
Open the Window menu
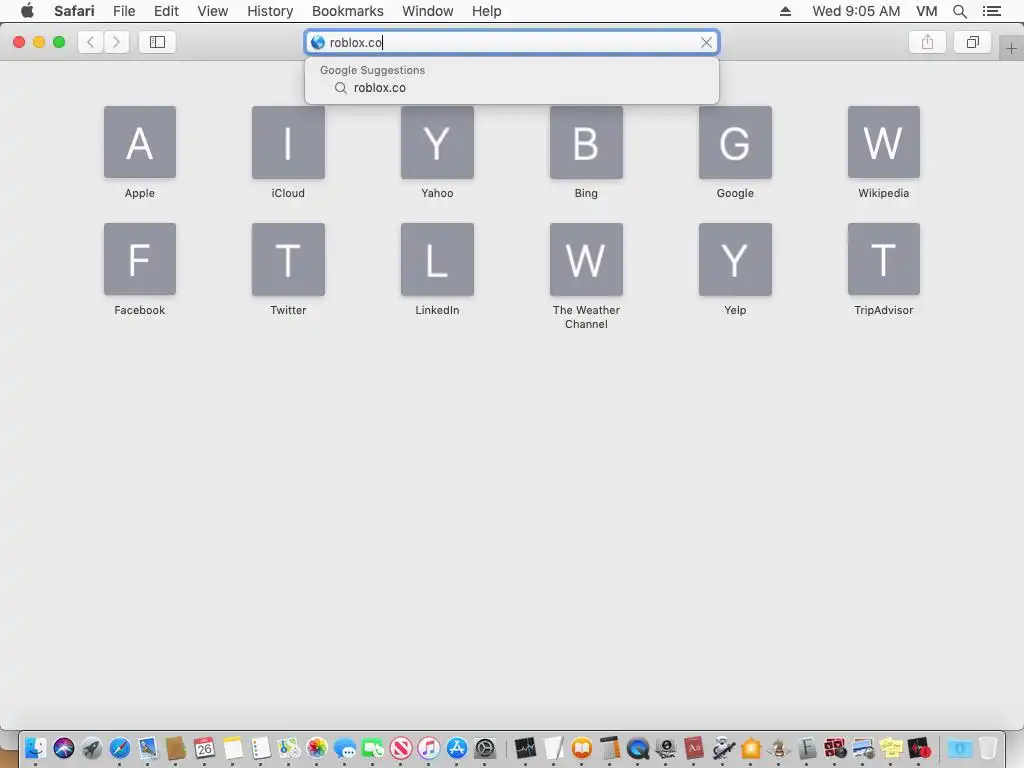(x=428, y=11)
